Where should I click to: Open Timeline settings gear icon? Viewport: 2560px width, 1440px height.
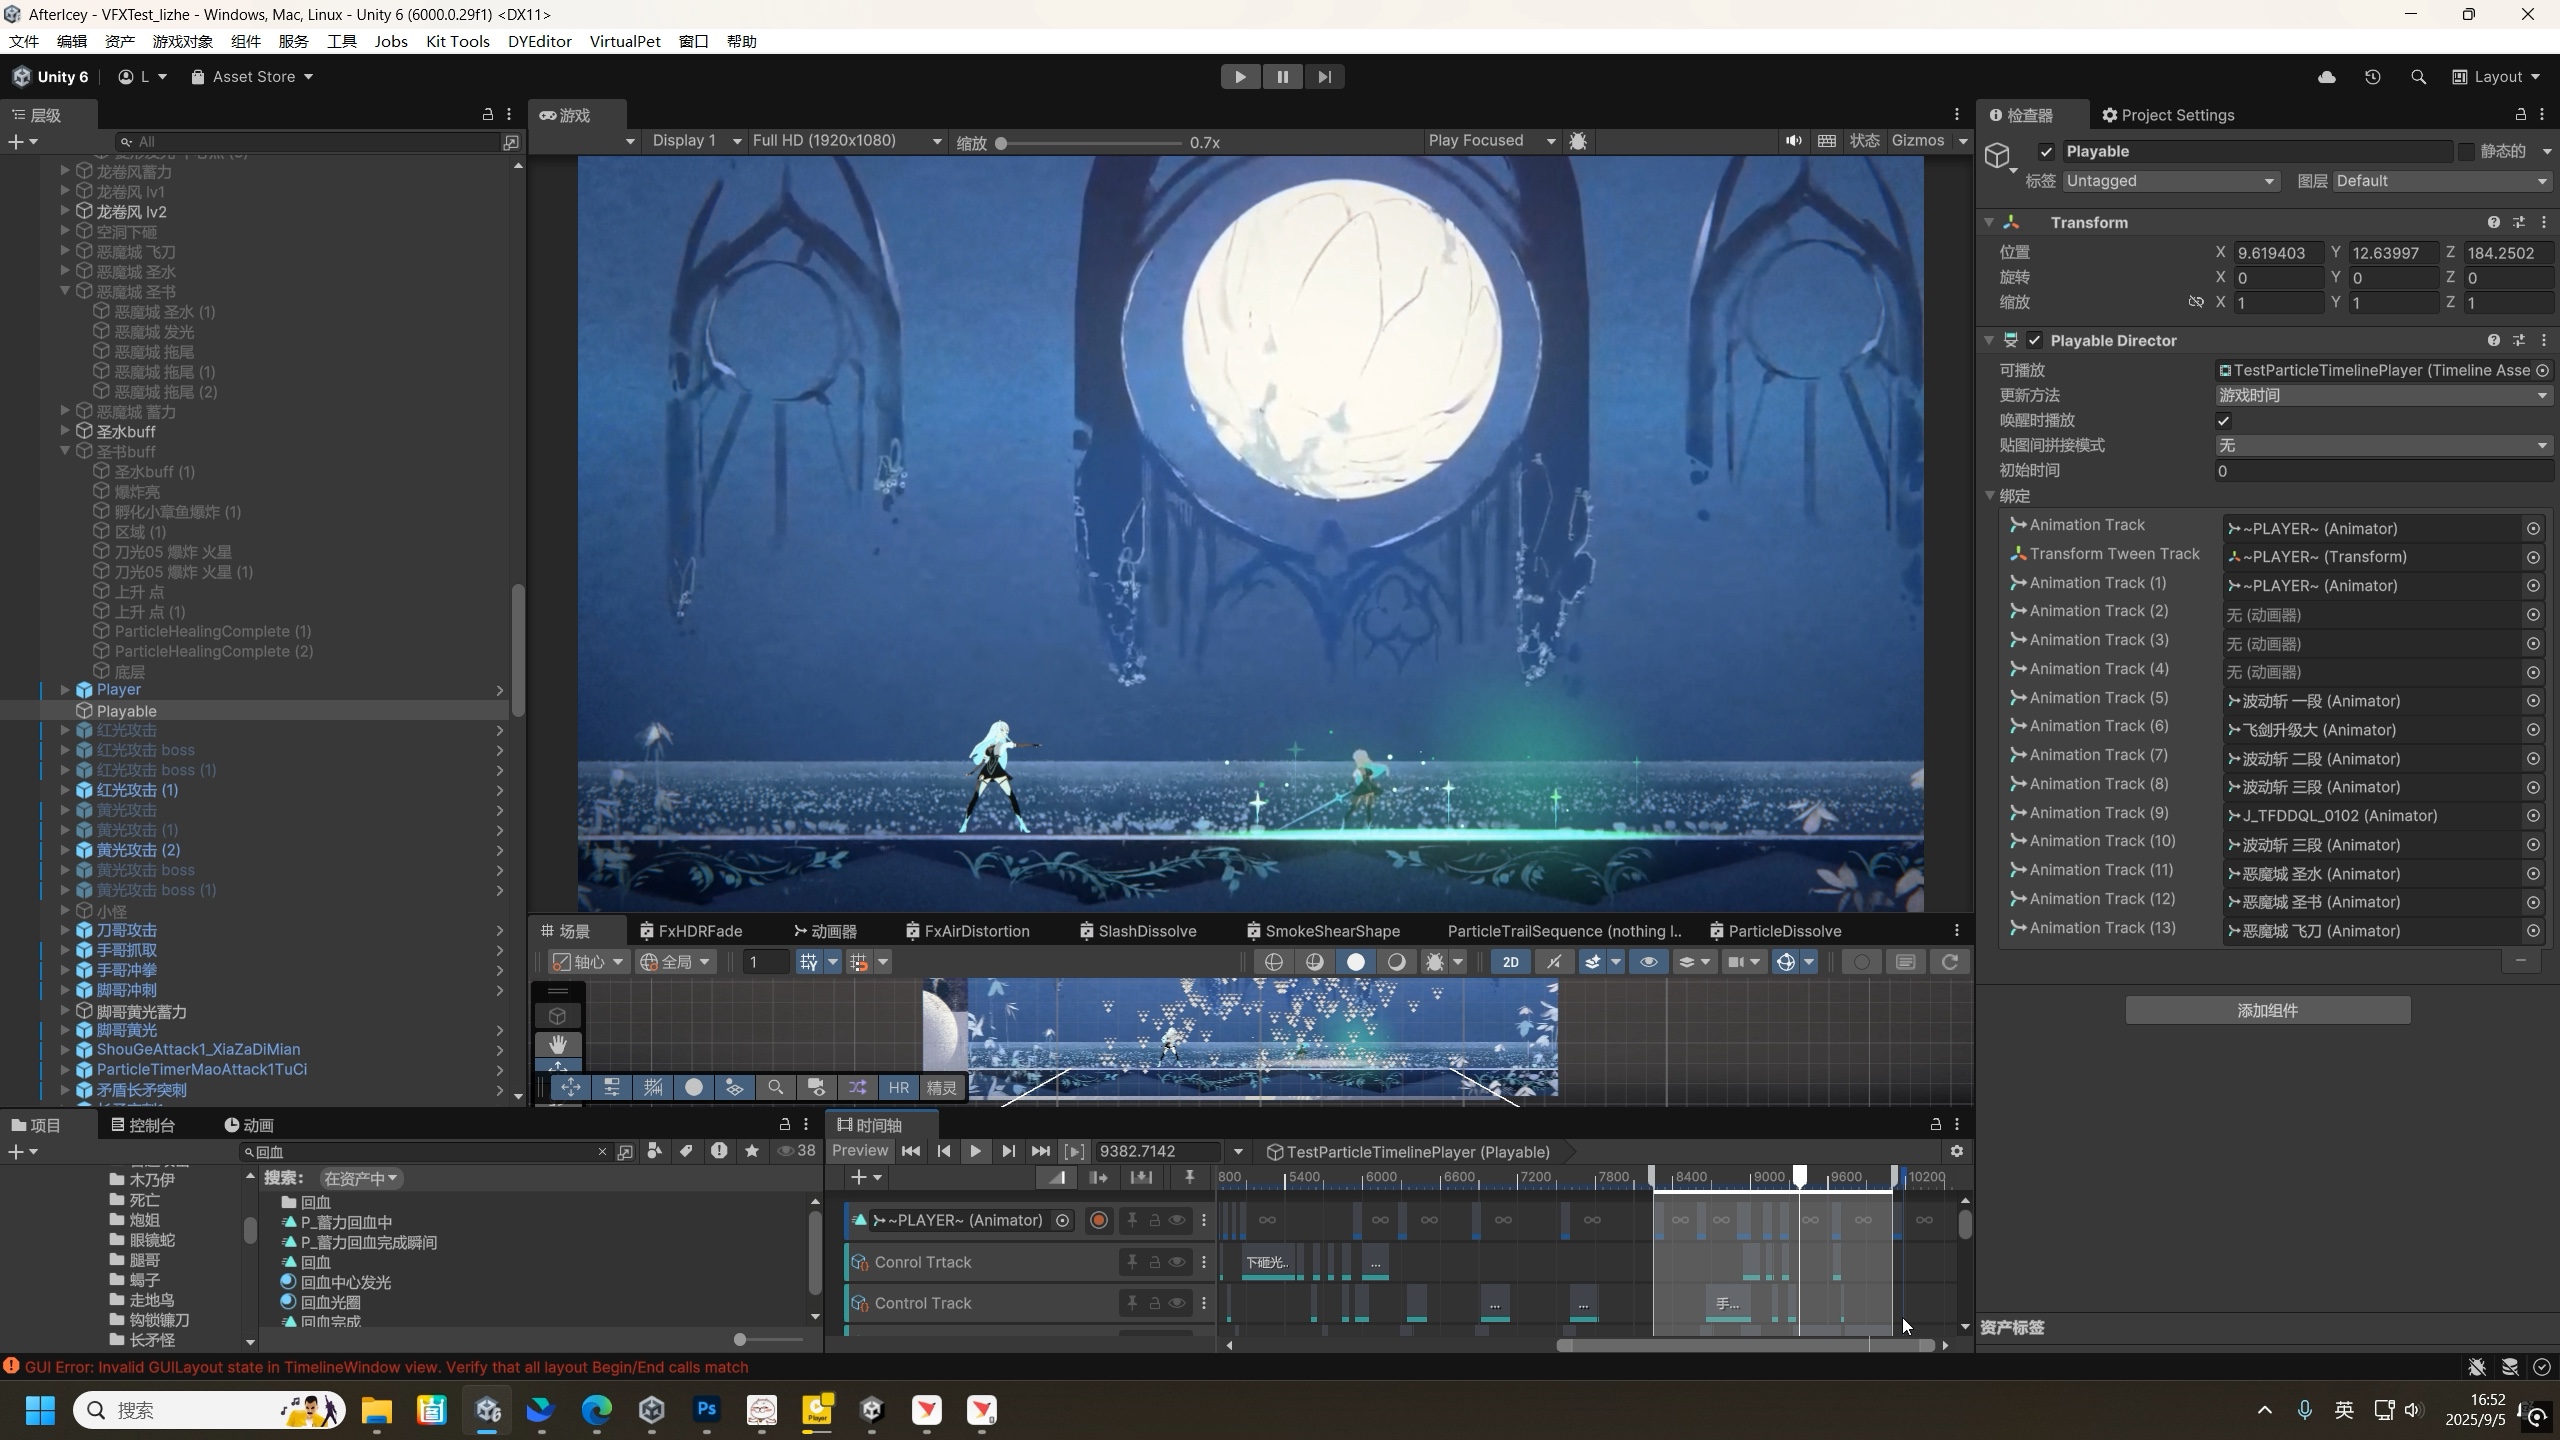[x=1957, y=1152]
